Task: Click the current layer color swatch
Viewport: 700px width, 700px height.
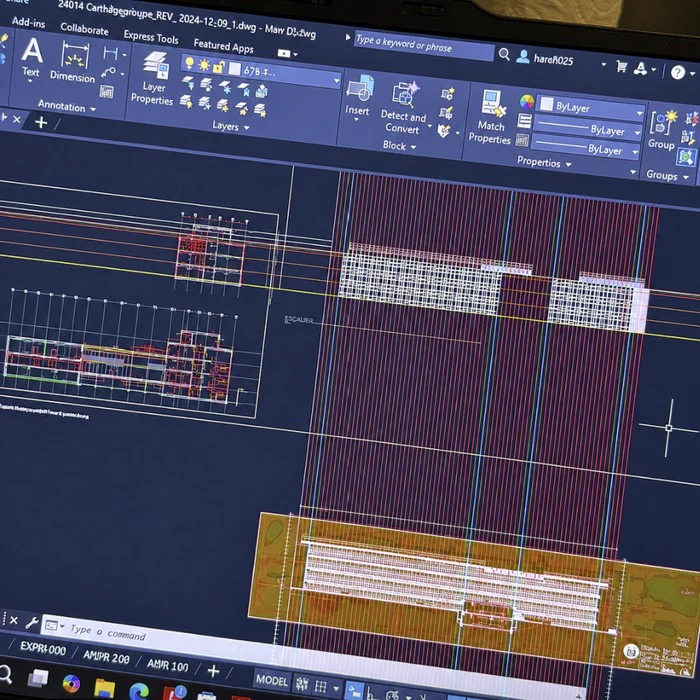Action: (x=235, y=69)
